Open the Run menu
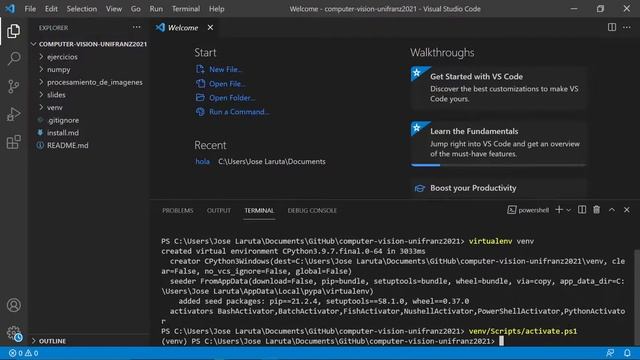640x360 pixels. pos(156,9)
